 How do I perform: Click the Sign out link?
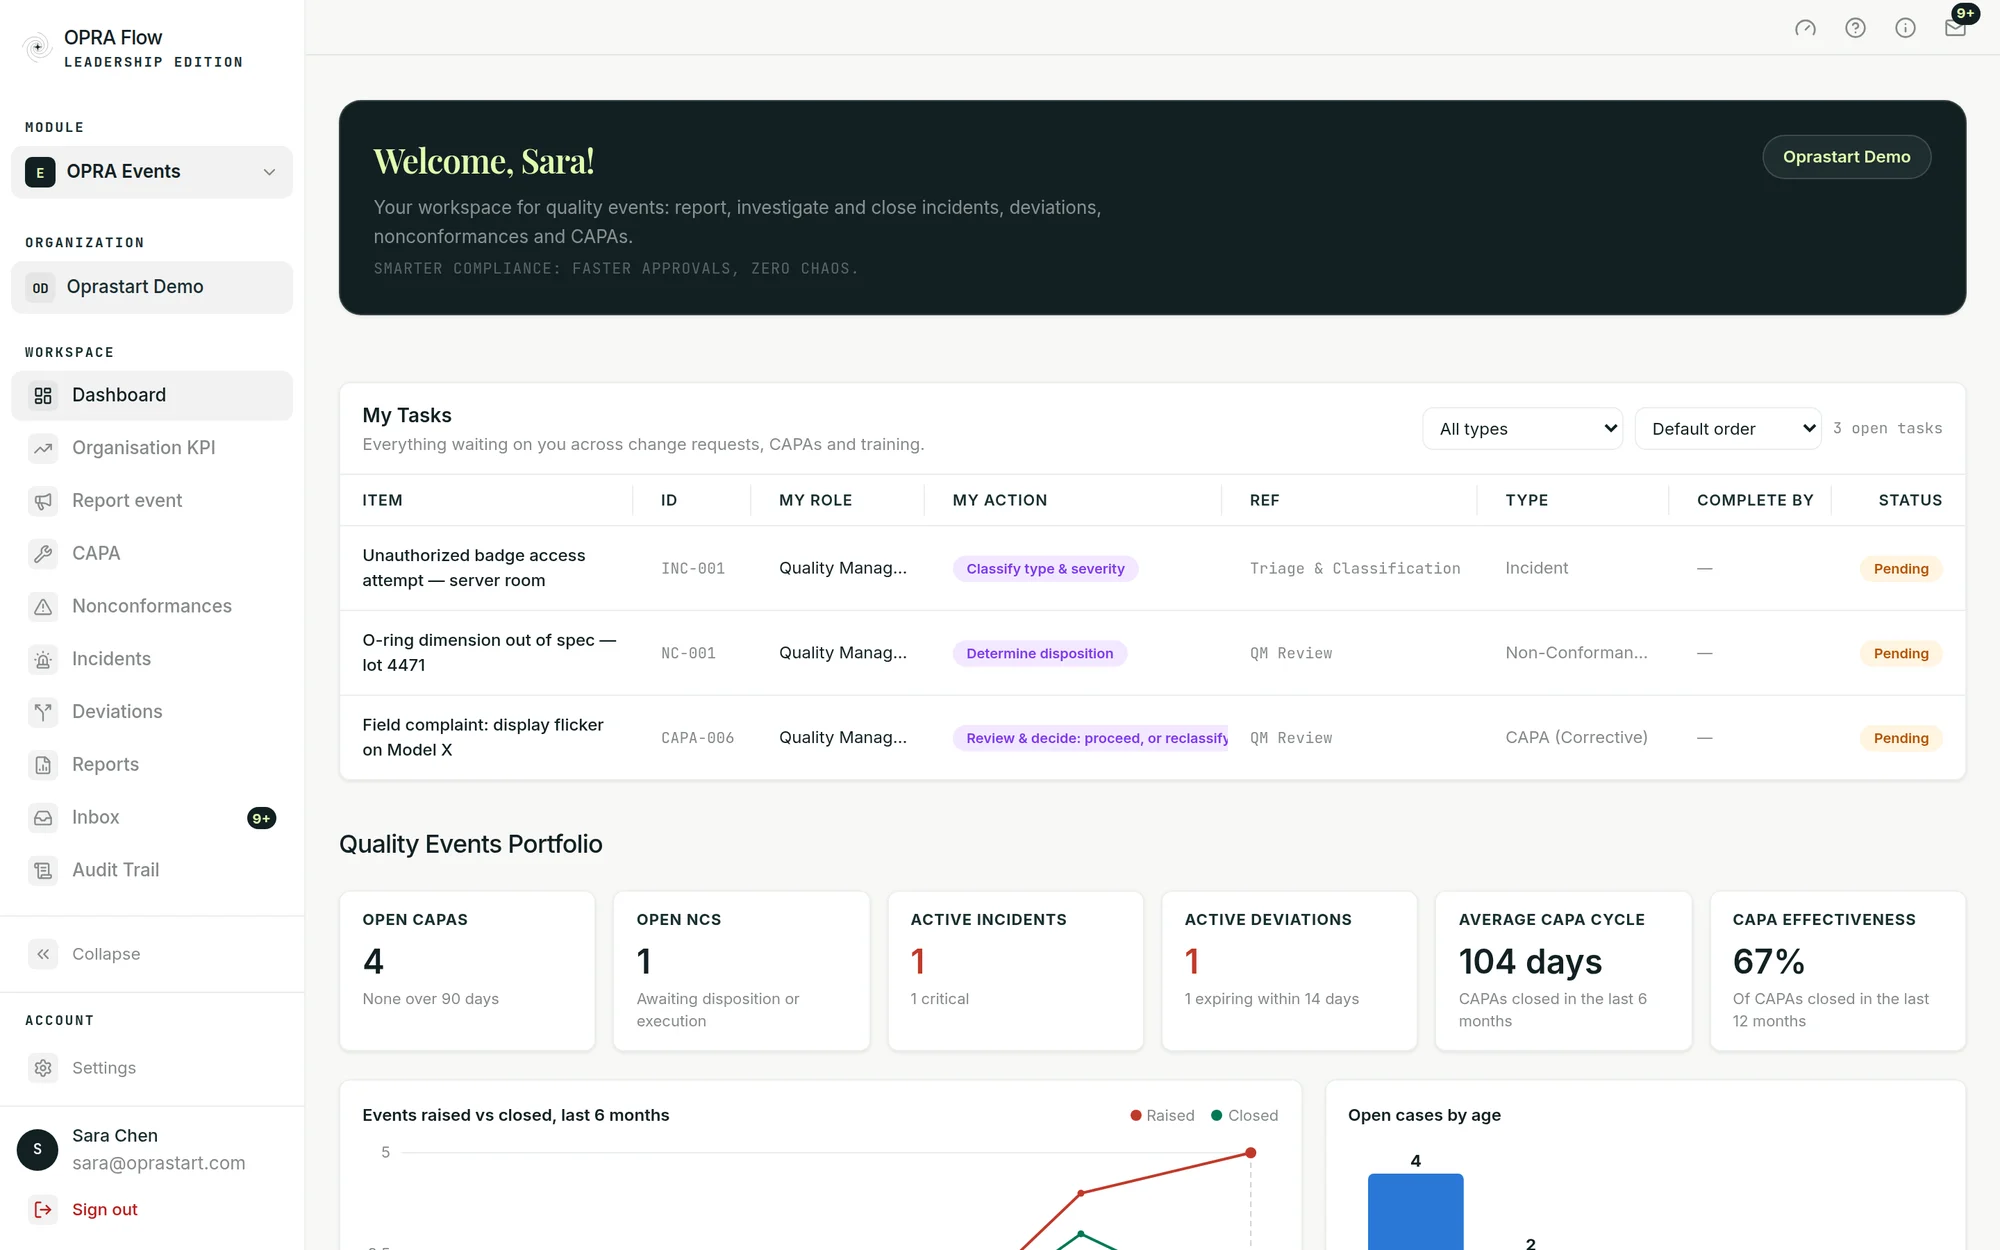[x=105, y=1209]
